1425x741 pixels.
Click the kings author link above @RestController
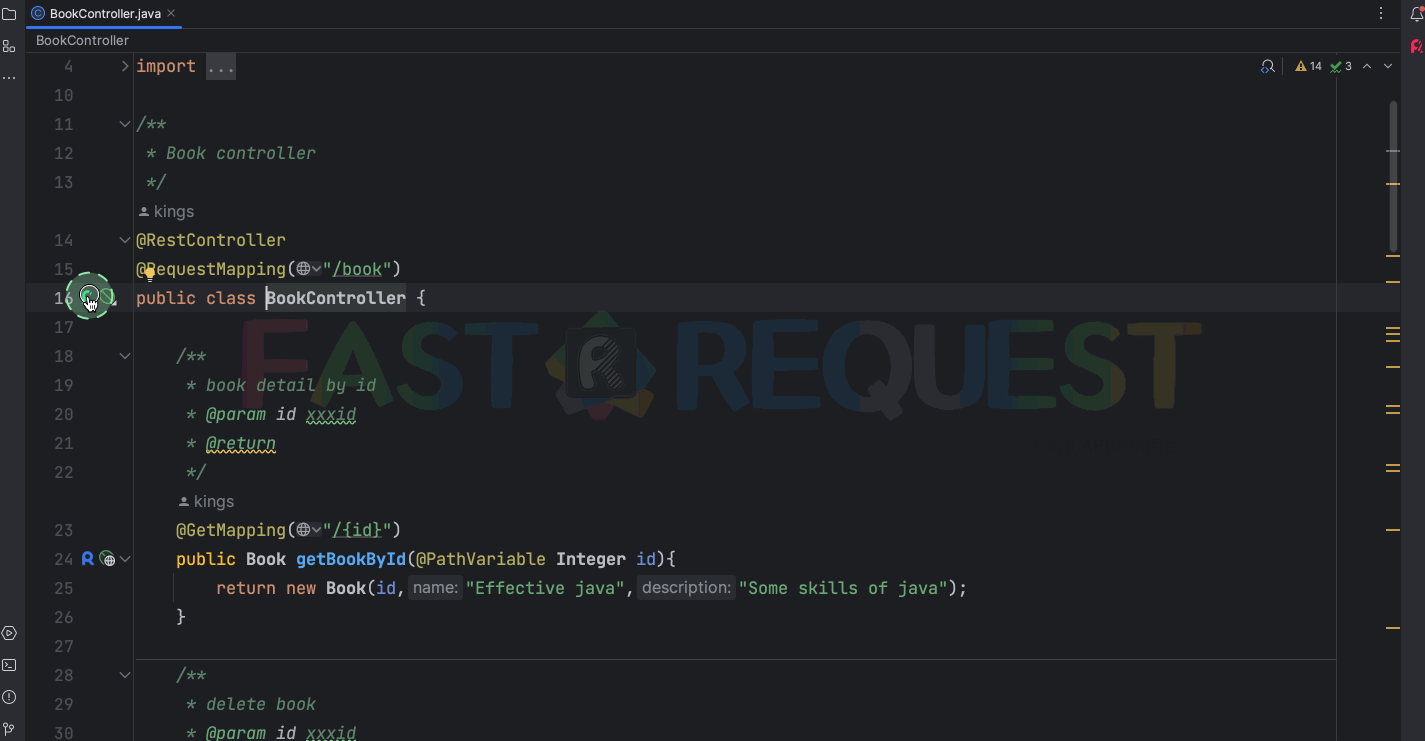tap(173, 211)
